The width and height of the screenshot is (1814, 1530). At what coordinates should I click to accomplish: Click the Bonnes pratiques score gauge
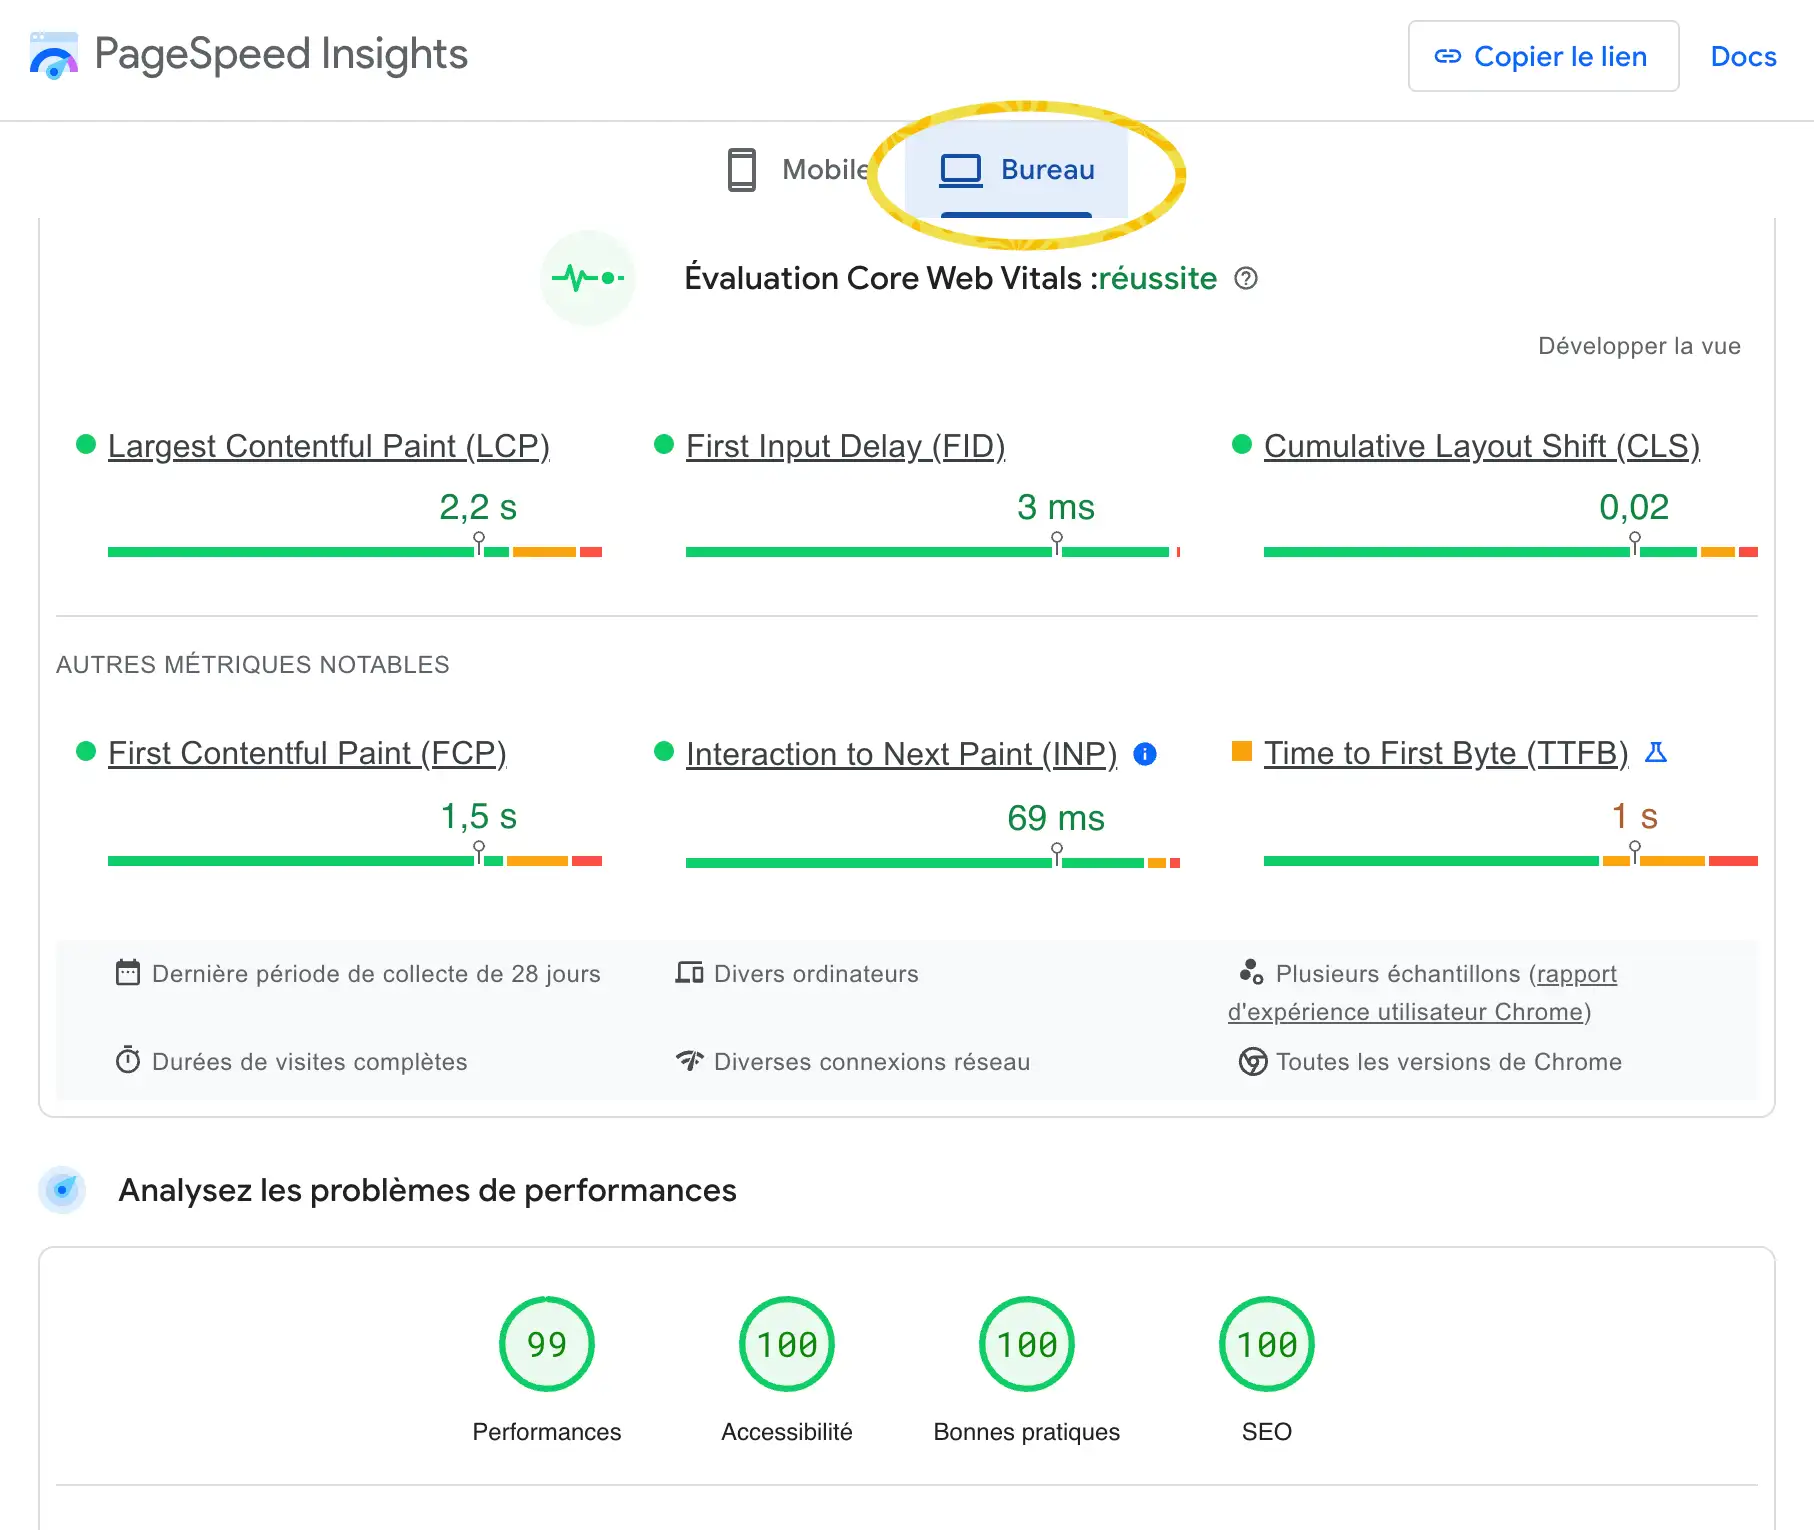click(x=1027, y=1344)
